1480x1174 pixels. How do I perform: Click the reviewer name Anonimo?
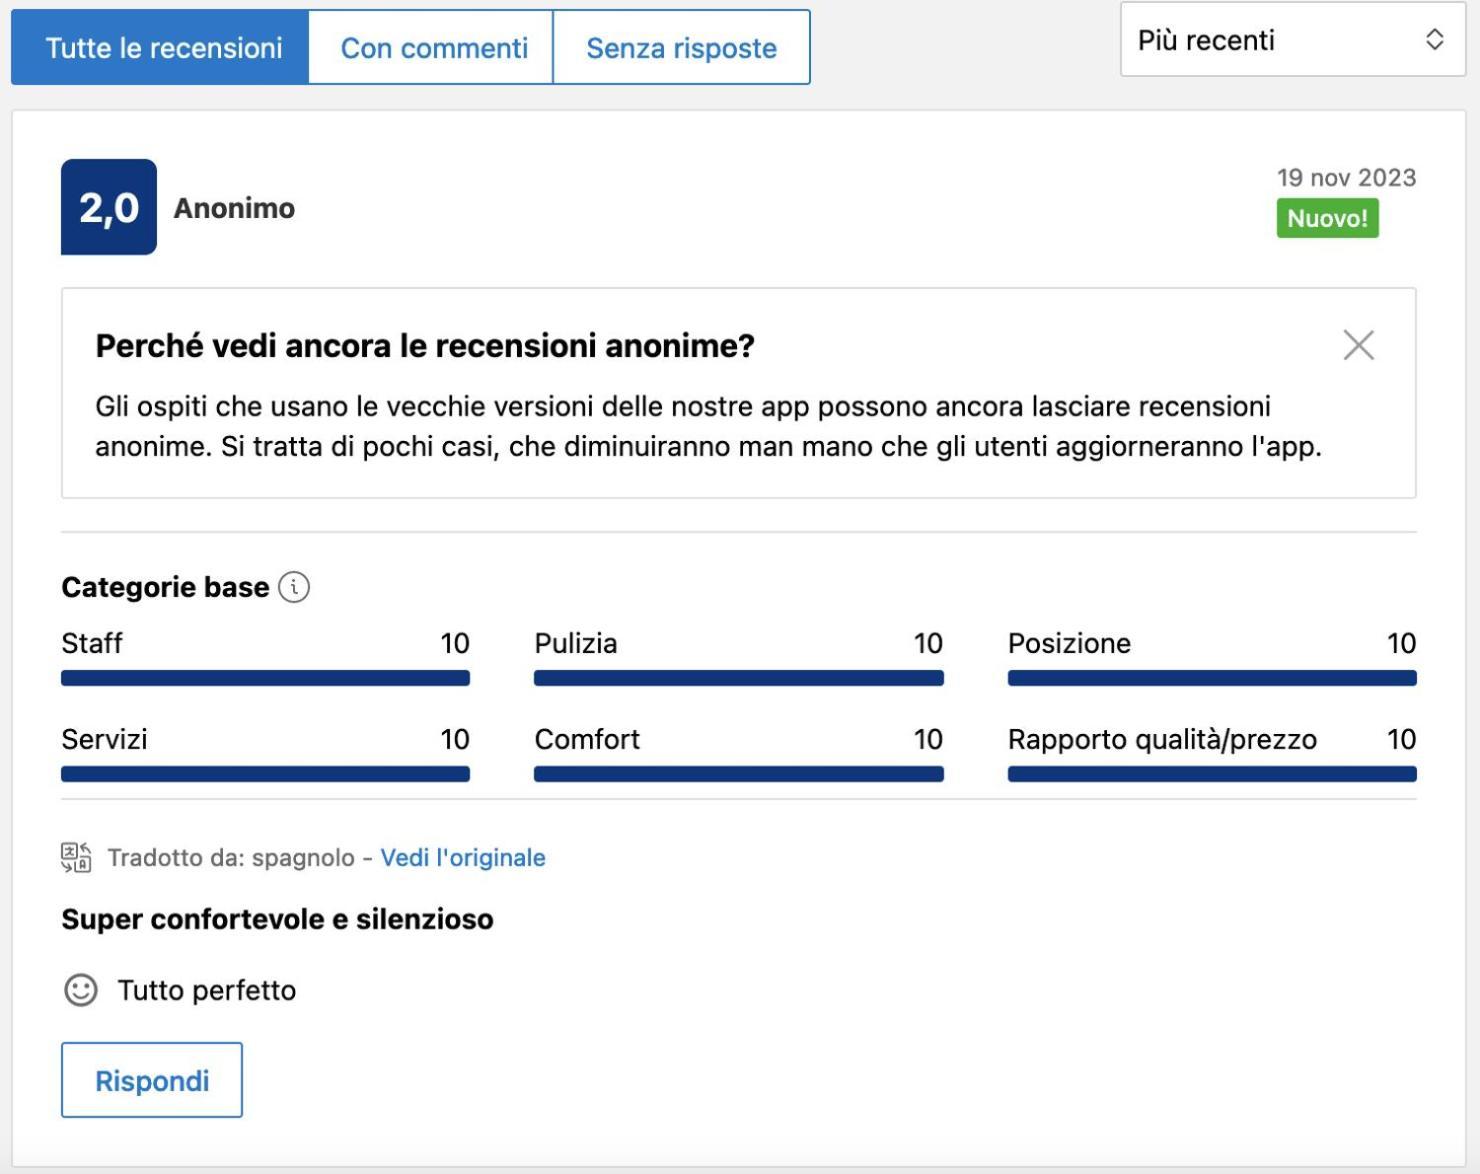[234, 208]
